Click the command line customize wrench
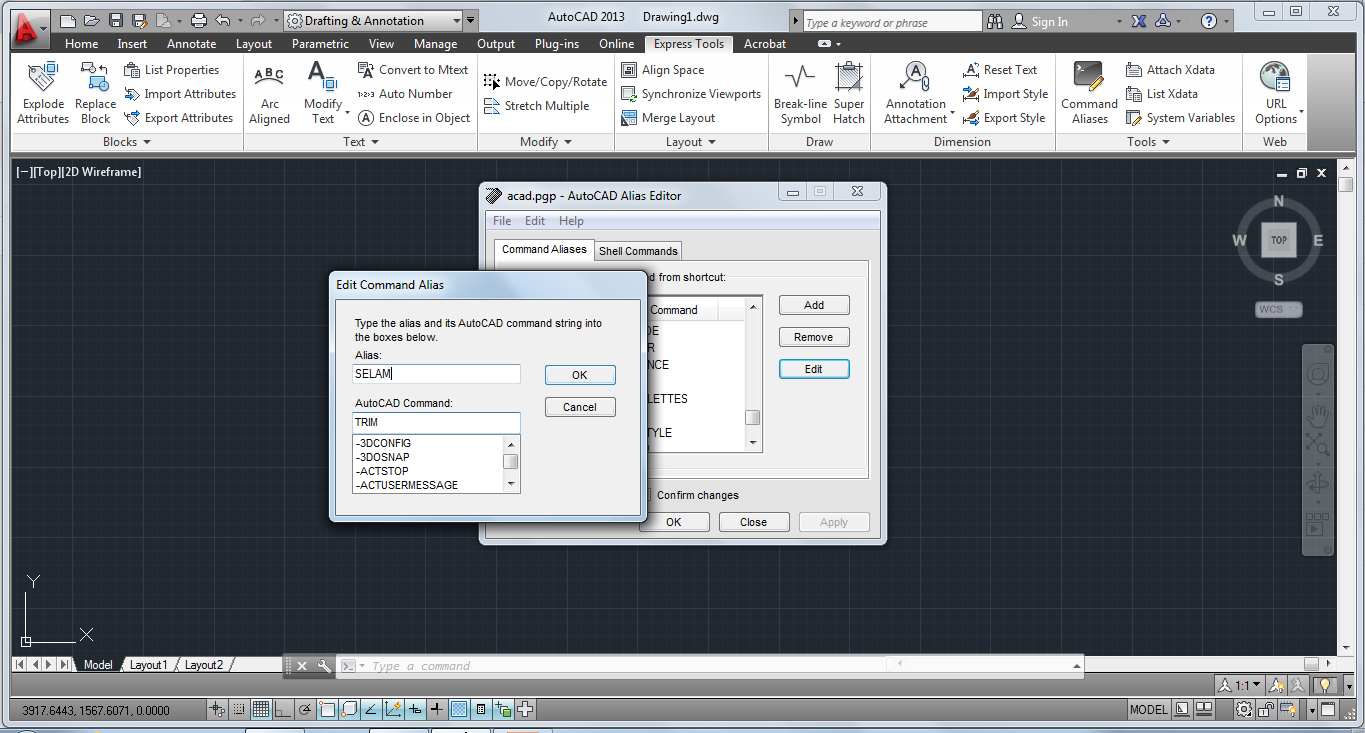This screenshot has width=1365, height=733. tap(323, 666)
